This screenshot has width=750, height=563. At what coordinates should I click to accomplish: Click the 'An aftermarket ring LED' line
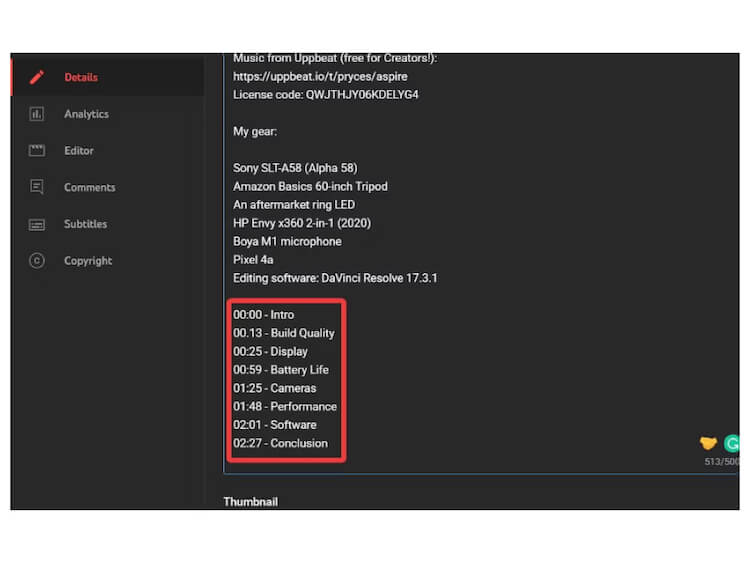click(294, 205)
